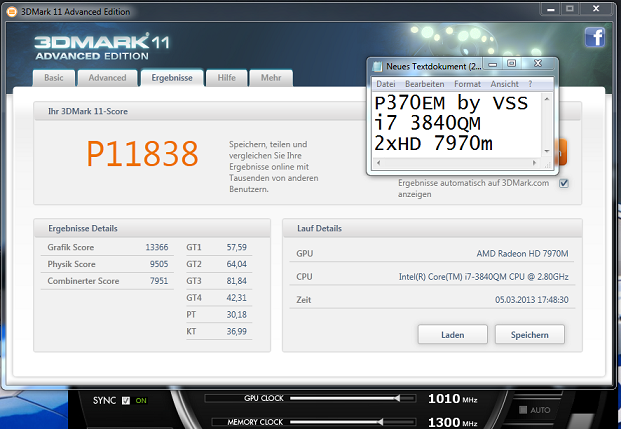Click the P11838 score value
Screen dimensions: 621x429
142,154
